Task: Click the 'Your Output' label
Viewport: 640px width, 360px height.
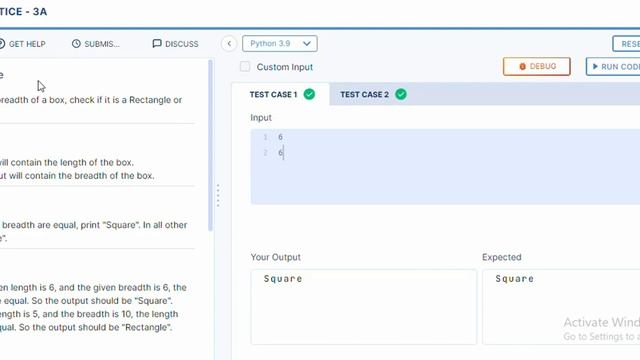Action: [276, 257]
